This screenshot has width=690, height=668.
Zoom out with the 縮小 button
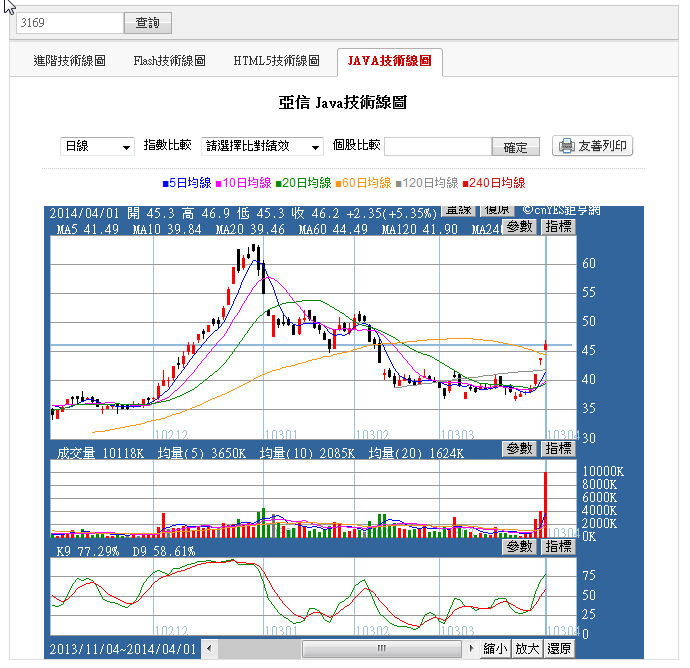[x=495, y=649]
